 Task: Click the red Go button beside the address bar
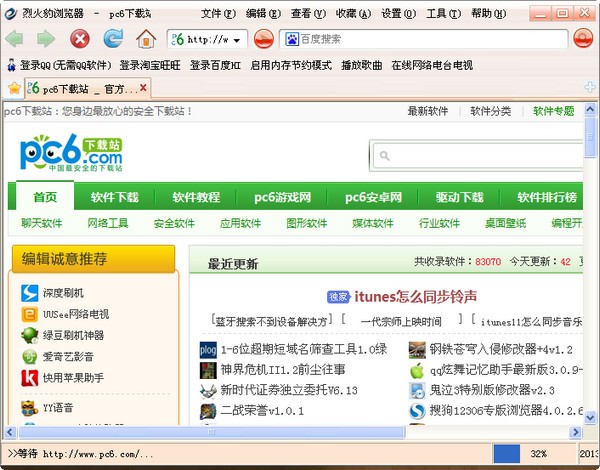click(264, 39)
